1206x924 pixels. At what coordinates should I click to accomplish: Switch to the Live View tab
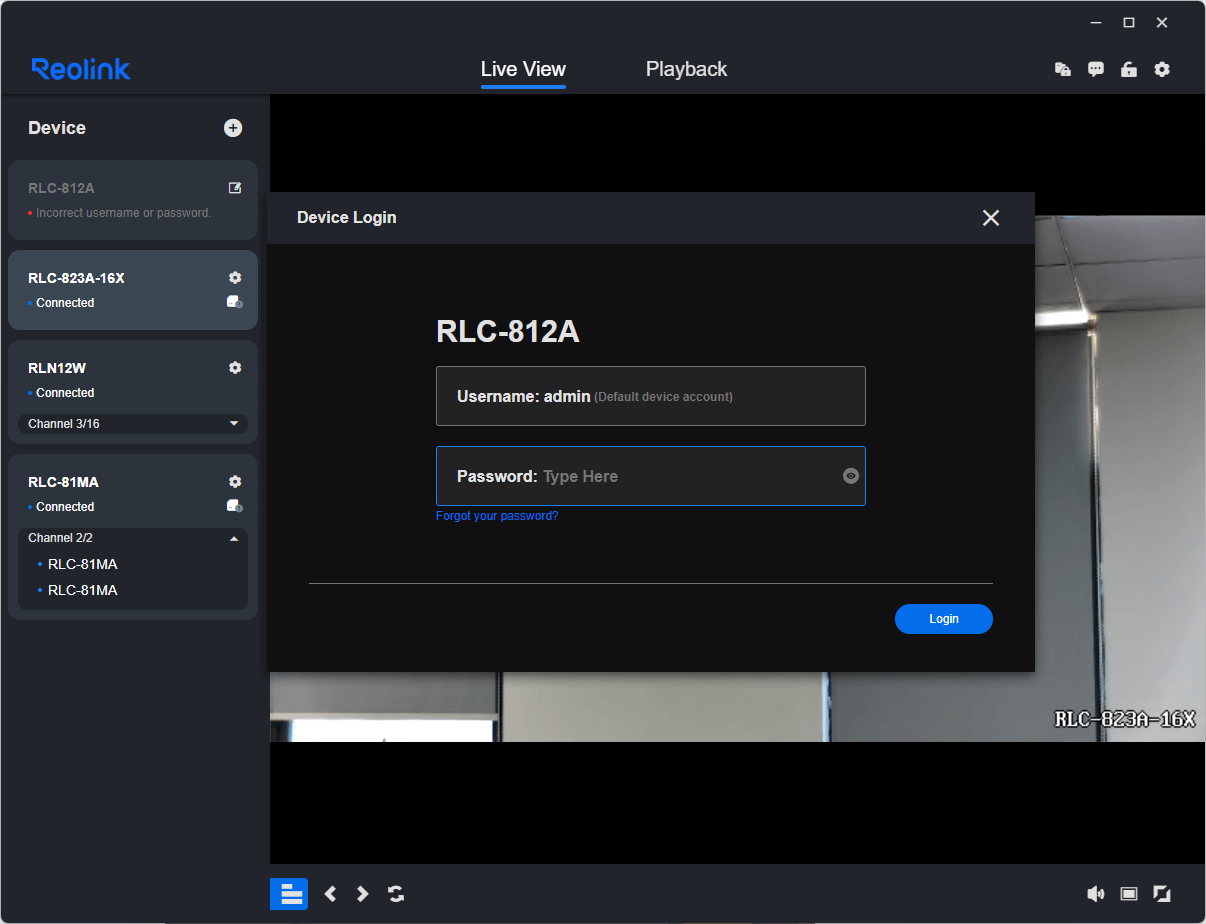[523, 69]
